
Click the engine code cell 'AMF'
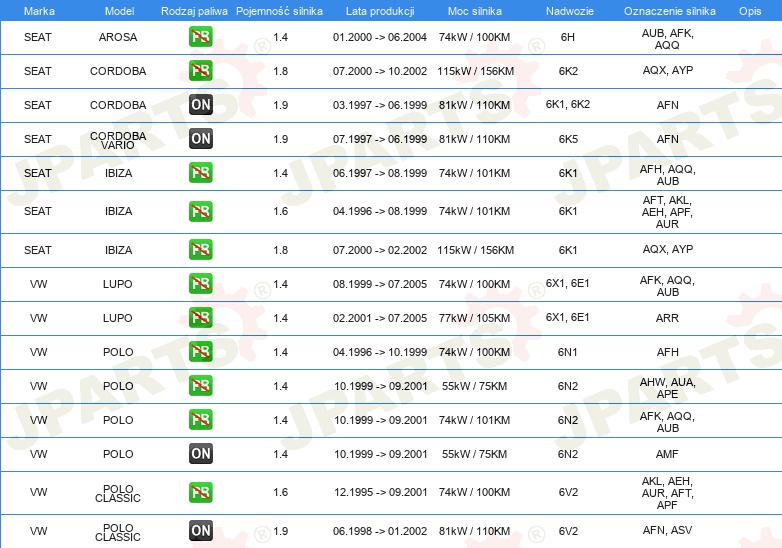pyautogui.click(x=667, y=454)
